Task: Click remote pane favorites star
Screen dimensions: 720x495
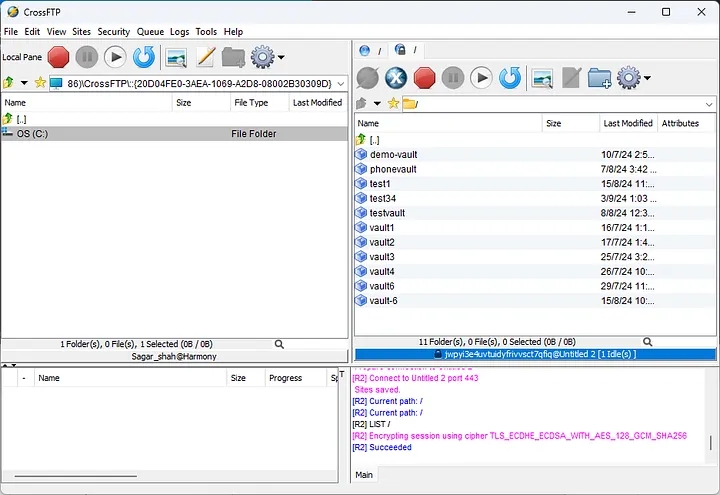Action: 393,103
